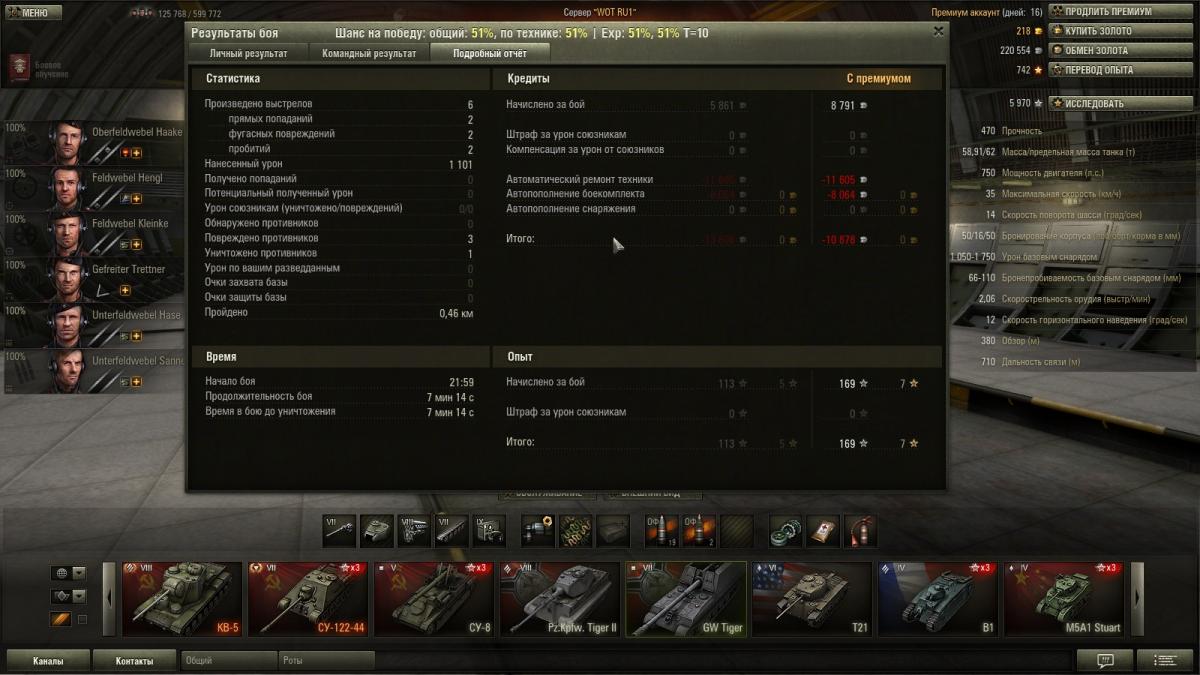Open the Контакты contacts button
The height and width of the screenshot is (675, 1200).
[134, 661]
